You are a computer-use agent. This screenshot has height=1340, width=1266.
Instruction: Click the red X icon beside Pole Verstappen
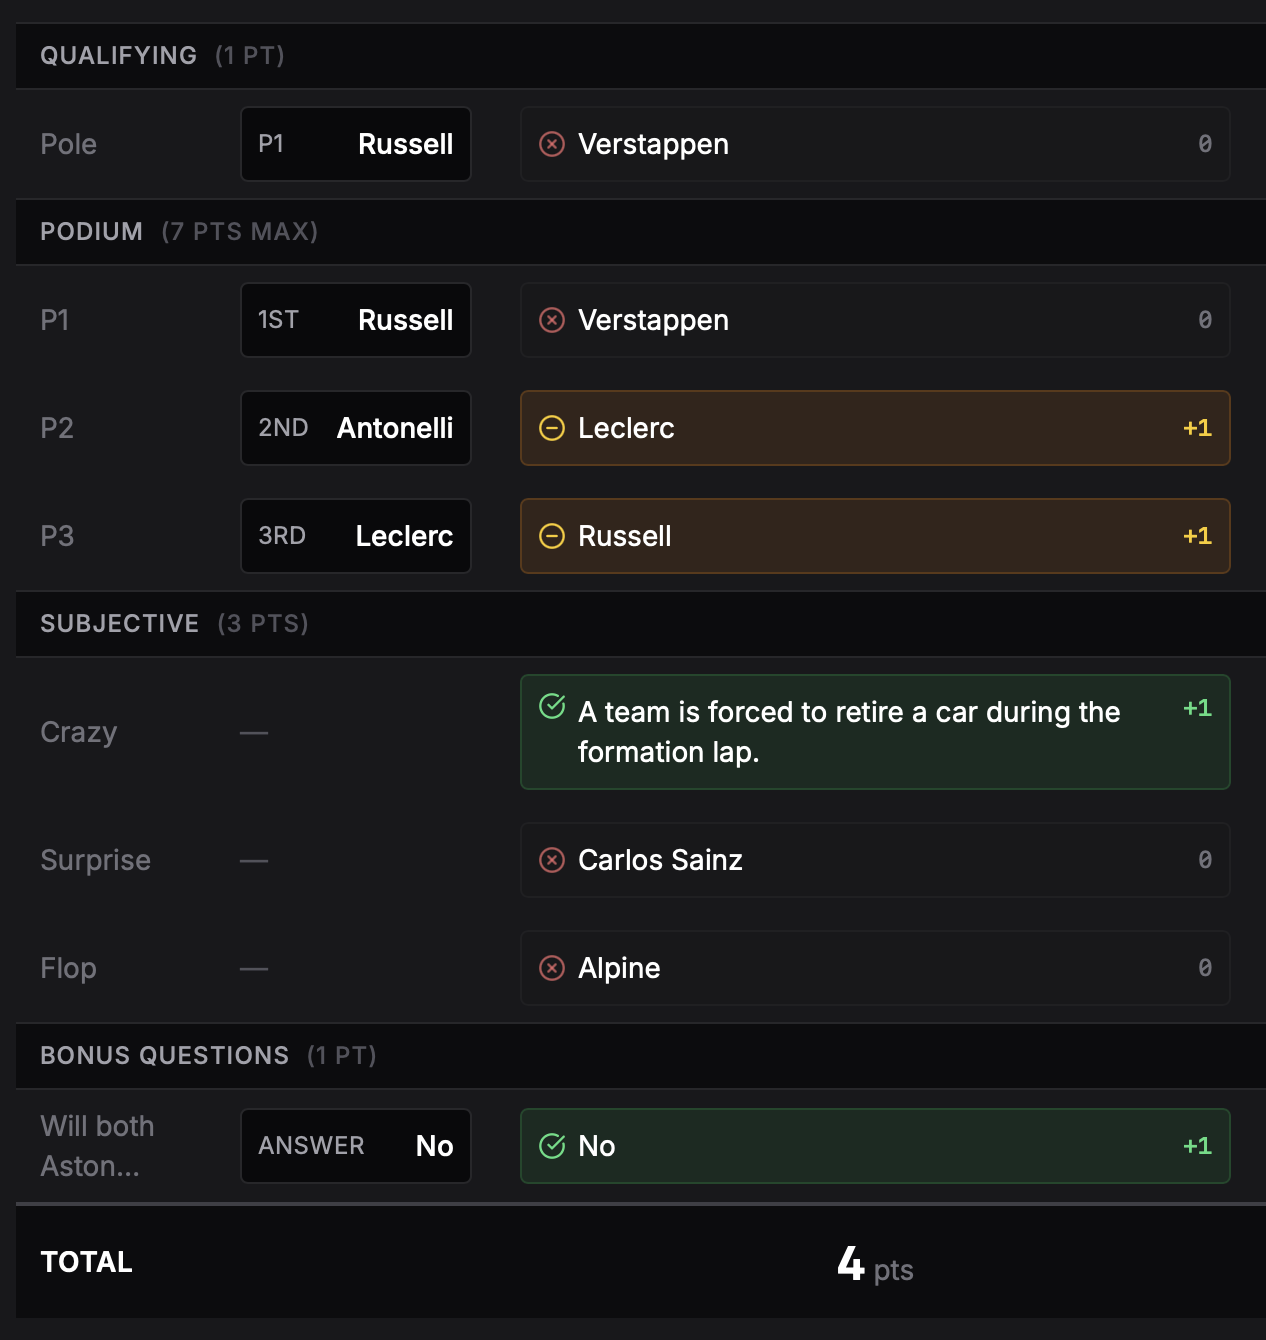(x=552, y=144)
